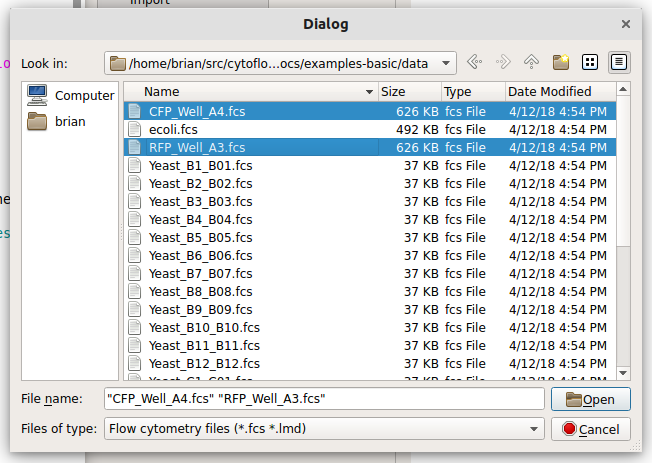Click the file icon beside Yeast_B10_B10.fcs
The image size is (652, 463).
click(x=134, y=327)
